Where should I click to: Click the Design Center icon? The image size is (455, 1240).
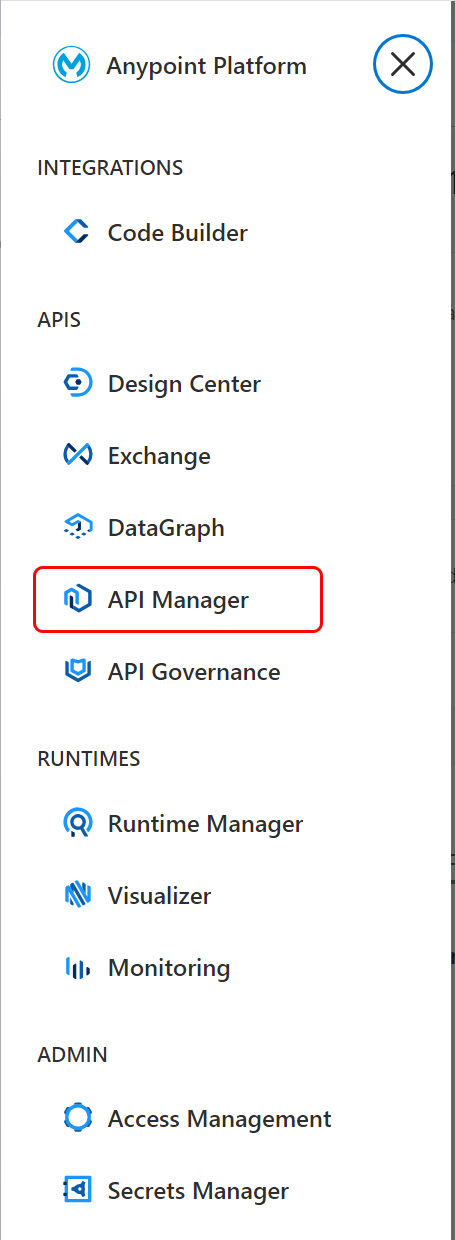[77, 384]
